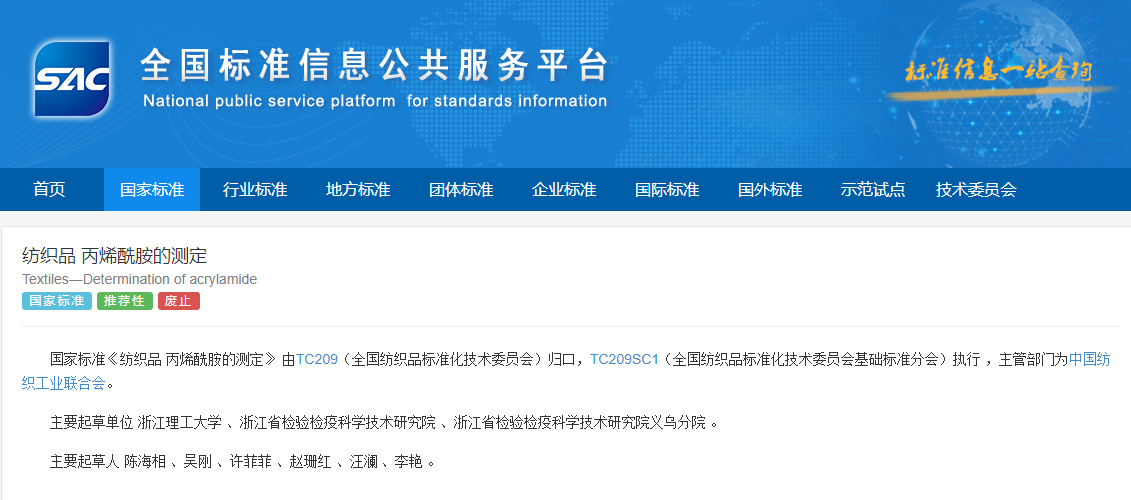Select the 国家标准 navigation tab

(152, 190)
